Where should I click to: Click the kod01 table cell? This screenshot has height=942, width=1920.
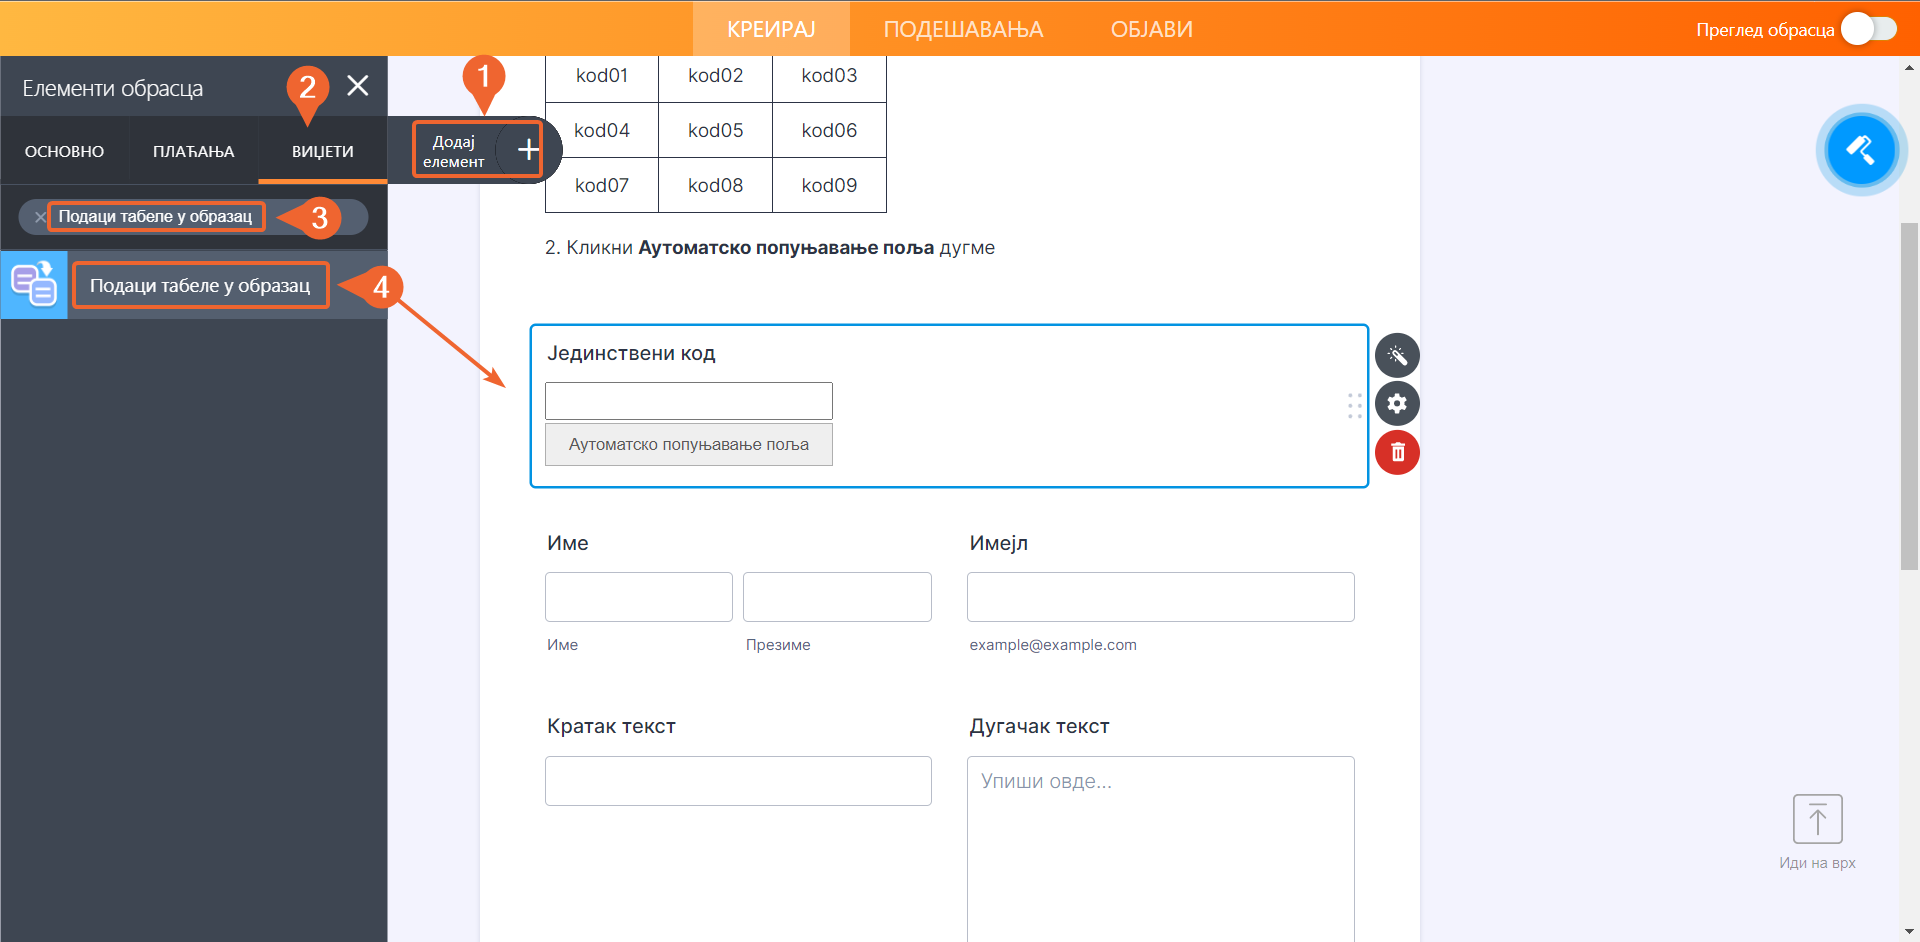coord(602,76)
